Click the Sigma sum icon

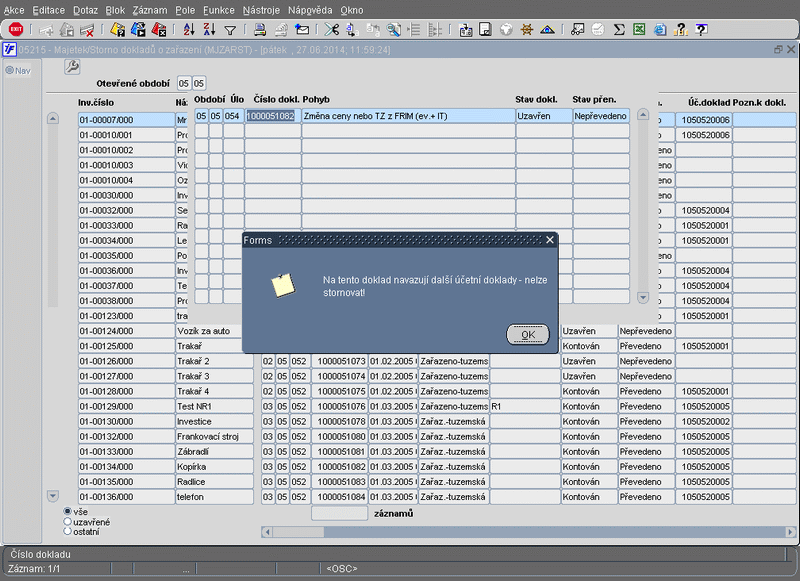(619, 30)
